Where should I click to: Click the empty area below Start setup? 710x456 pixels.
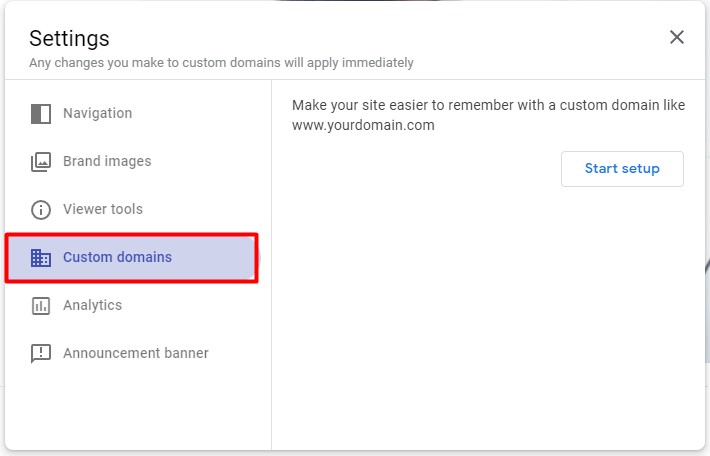(488, 320)
